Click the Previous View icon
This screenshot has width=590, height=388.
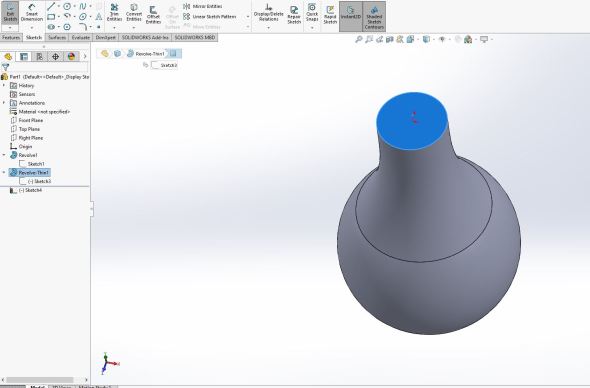(x=379, y=39)
